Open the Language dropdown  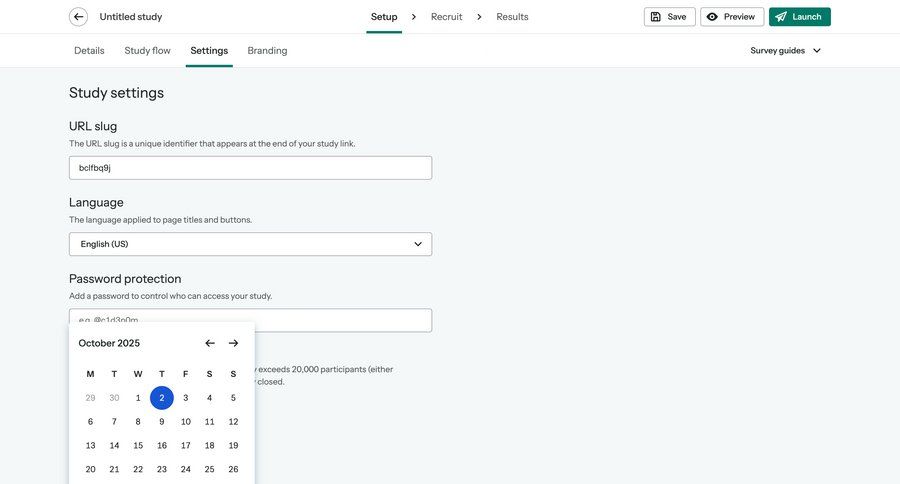click(250, 244)
